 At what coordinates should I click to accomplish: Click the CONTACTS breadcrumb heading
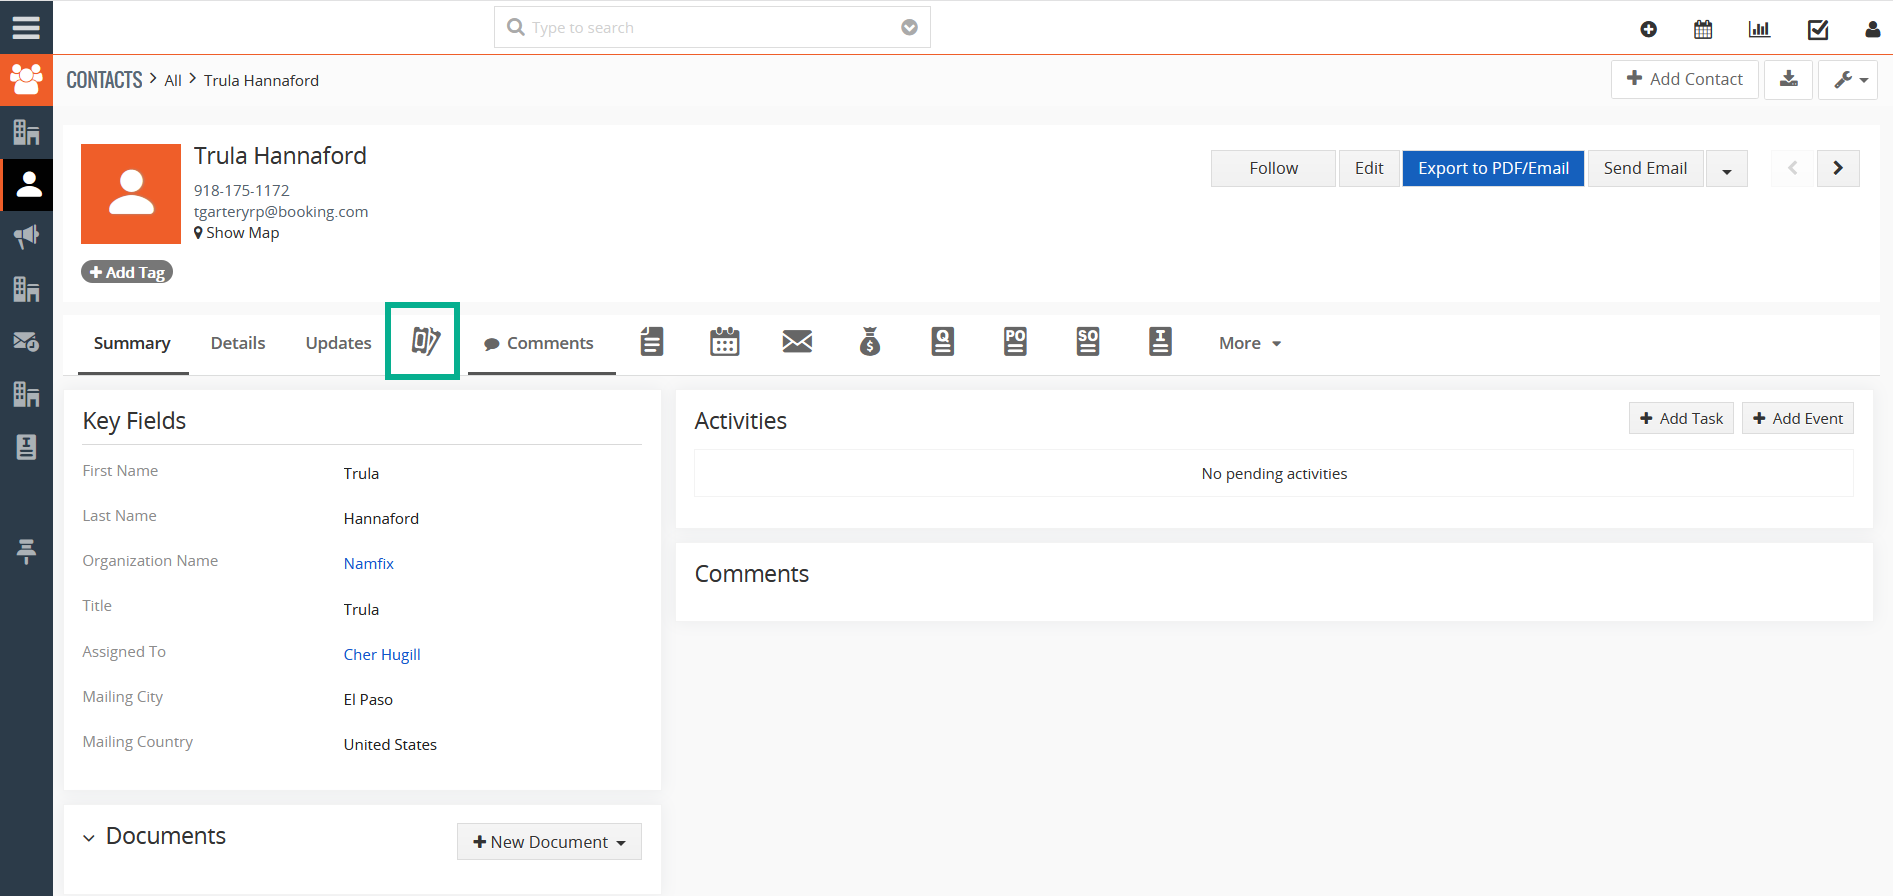105,80
